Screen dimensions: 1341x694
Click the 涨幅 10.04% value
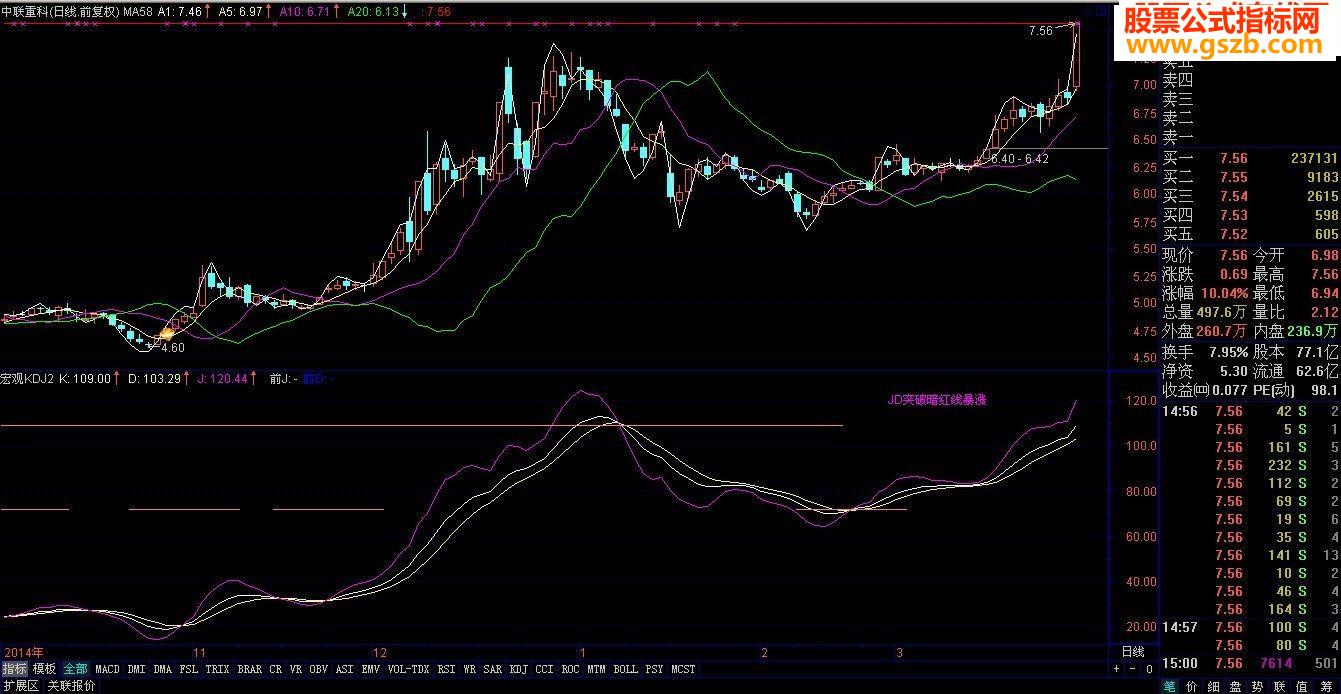coord(1225,293)
